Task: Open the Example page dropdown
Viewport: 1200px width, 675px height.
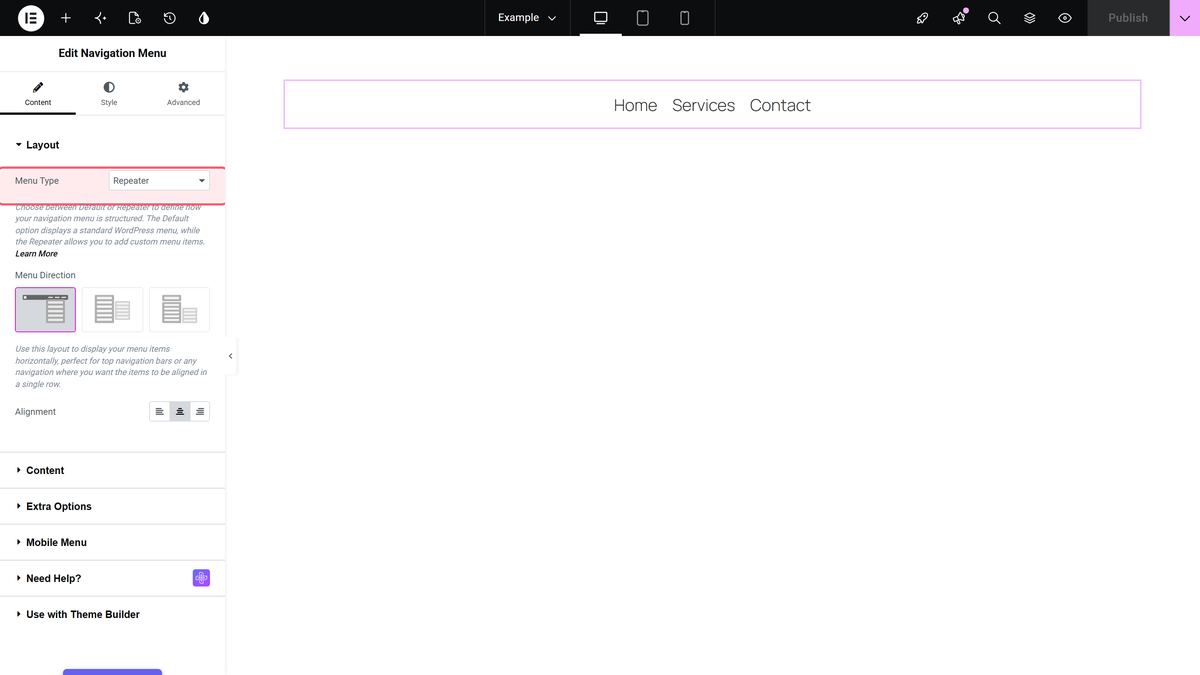Action: coord(528,18)
